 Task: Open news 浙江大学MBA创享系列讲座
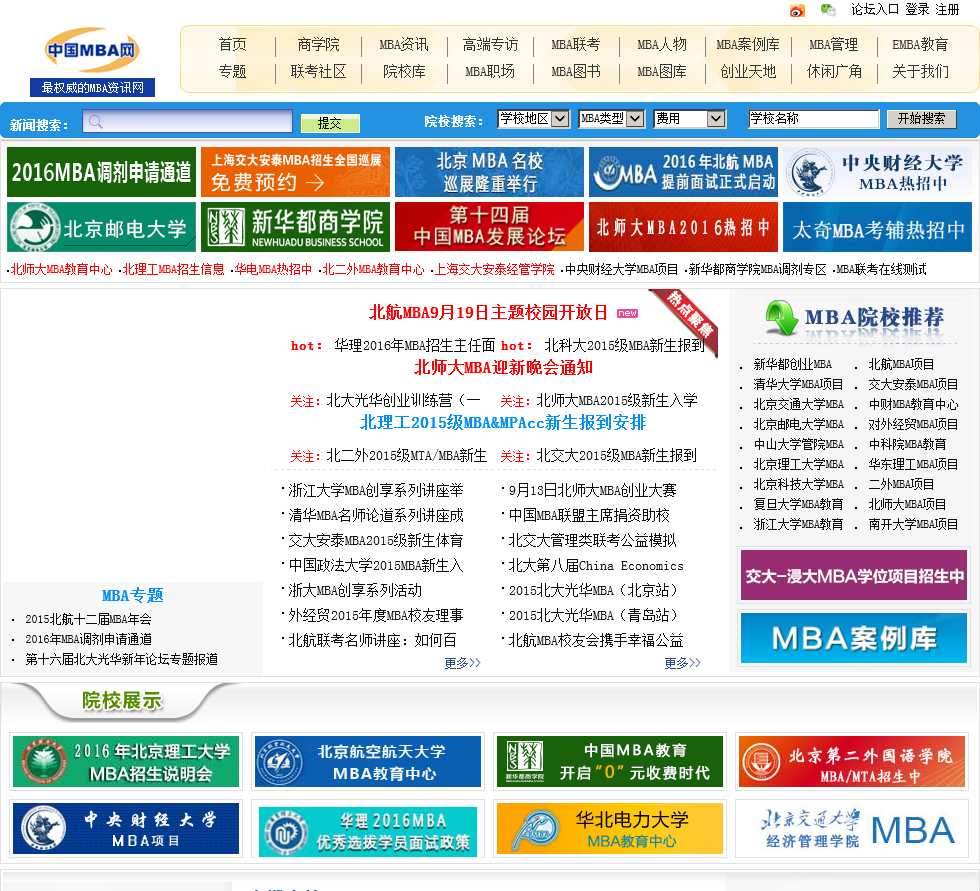pyautogui.click(x=376, y=490)
